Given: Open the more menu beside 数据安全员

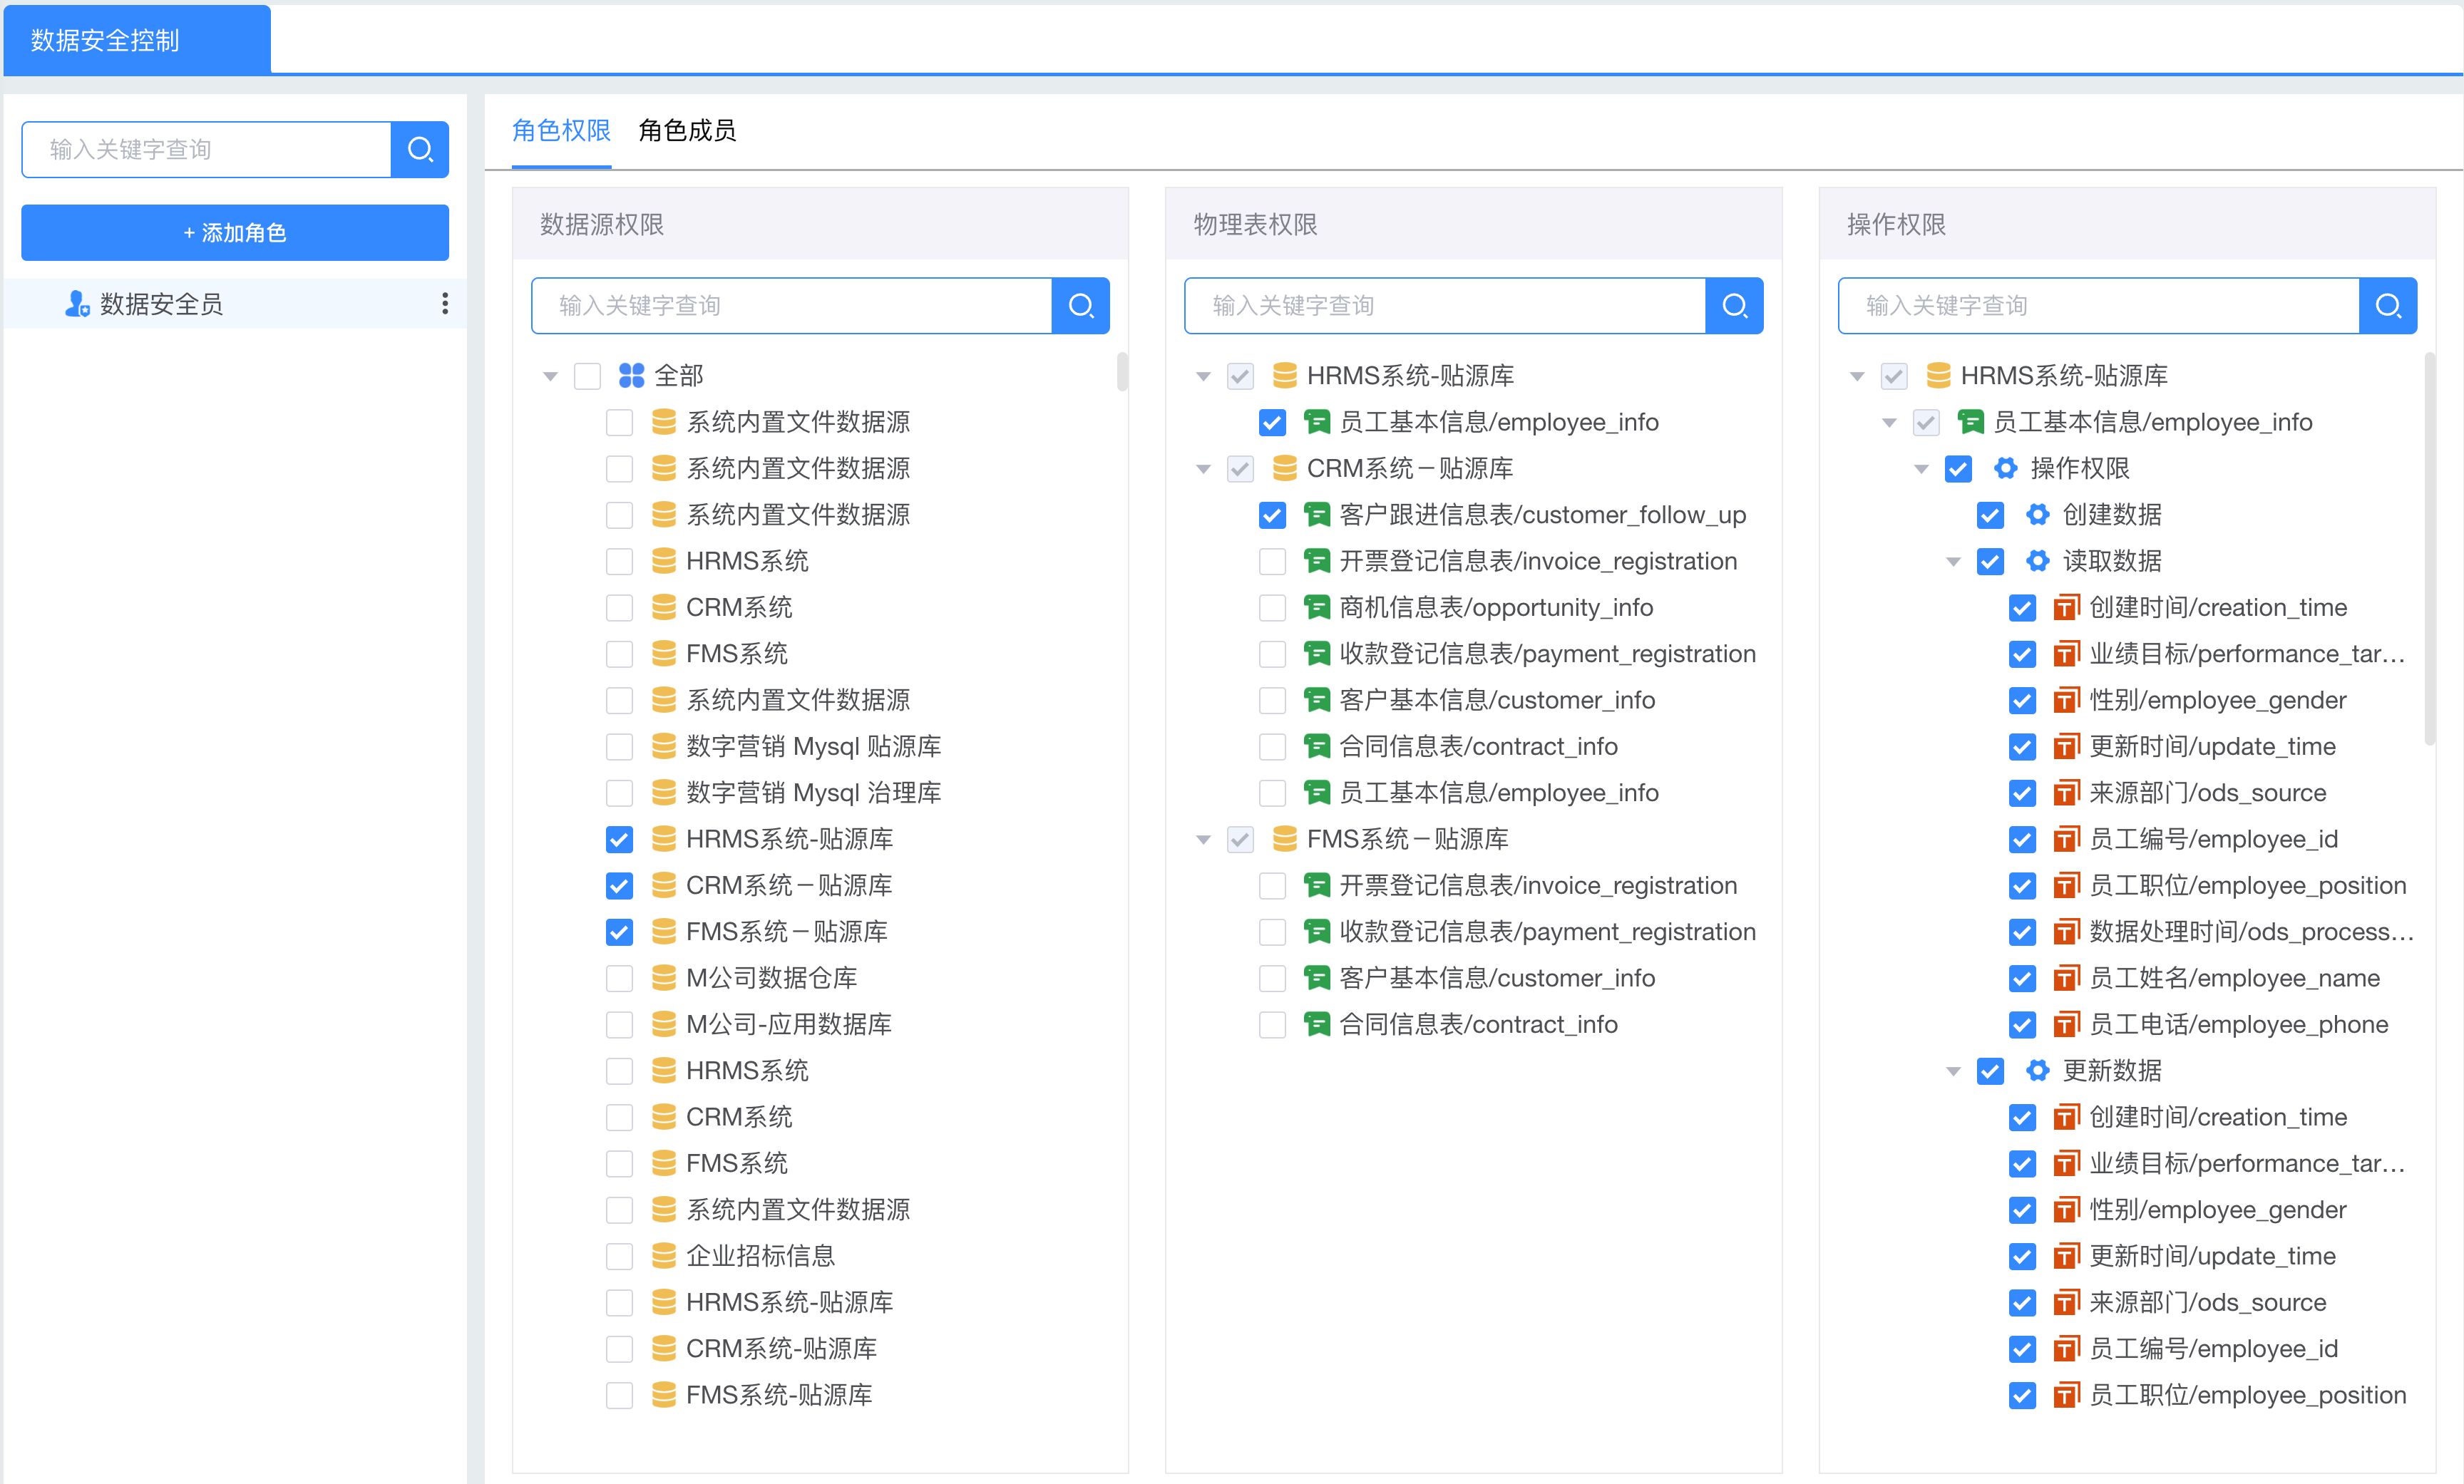Looking at the screenshot, I should tap(445, 304).
